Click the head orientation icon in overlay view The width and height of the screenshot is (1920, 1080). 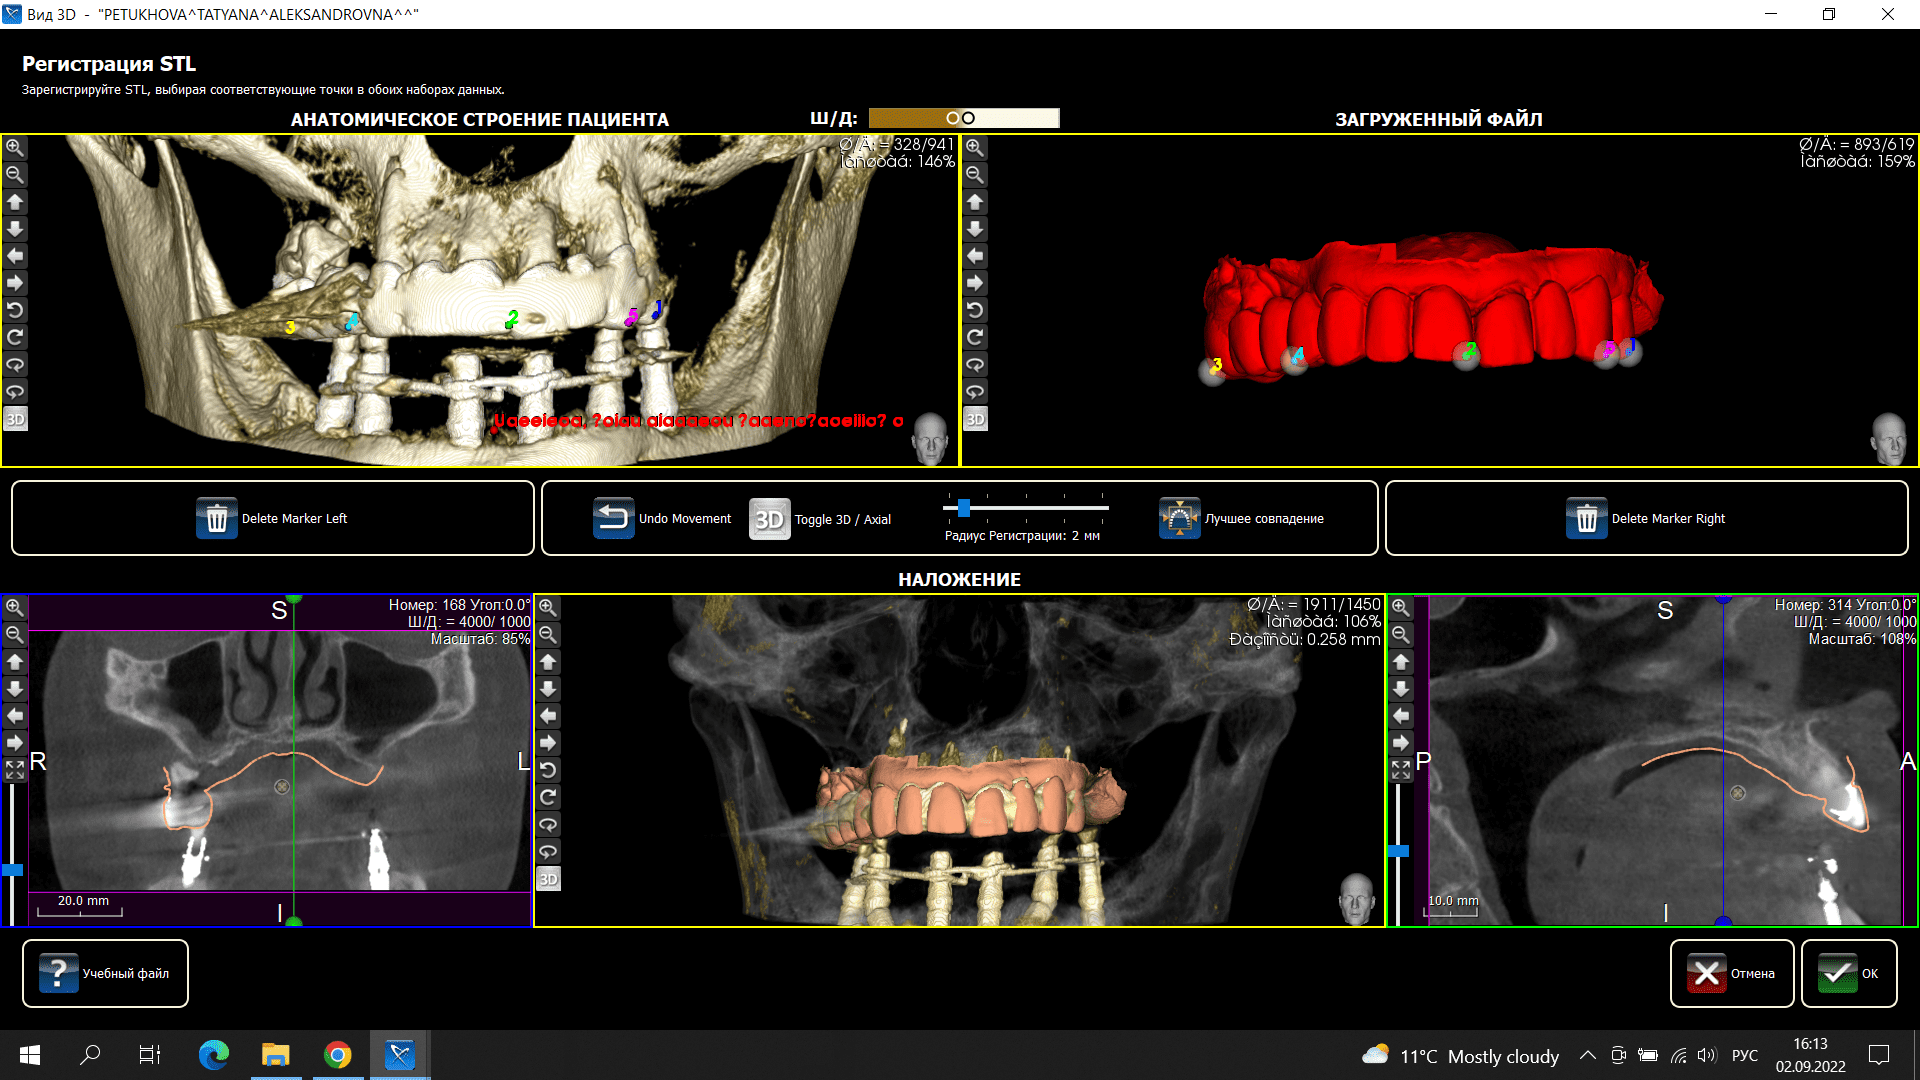click(x=1356, y=898)
